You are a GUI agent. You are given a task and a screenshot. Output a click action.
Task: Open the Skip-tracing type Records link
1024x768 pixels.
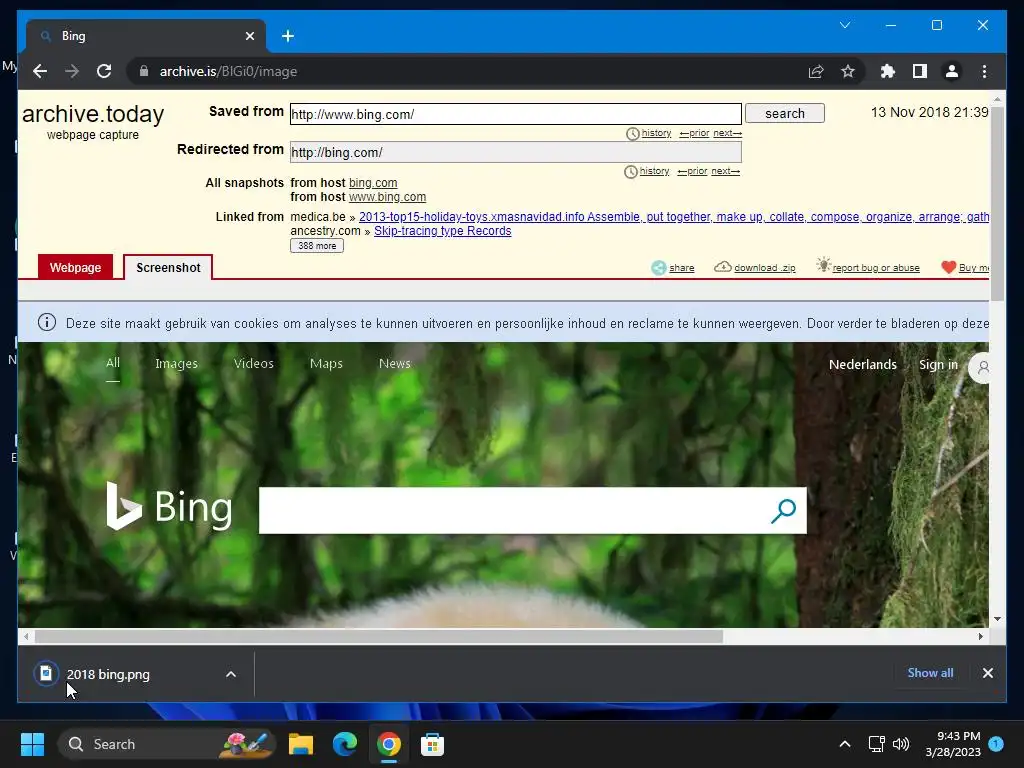pyautogui.click(x=442, y=231)
